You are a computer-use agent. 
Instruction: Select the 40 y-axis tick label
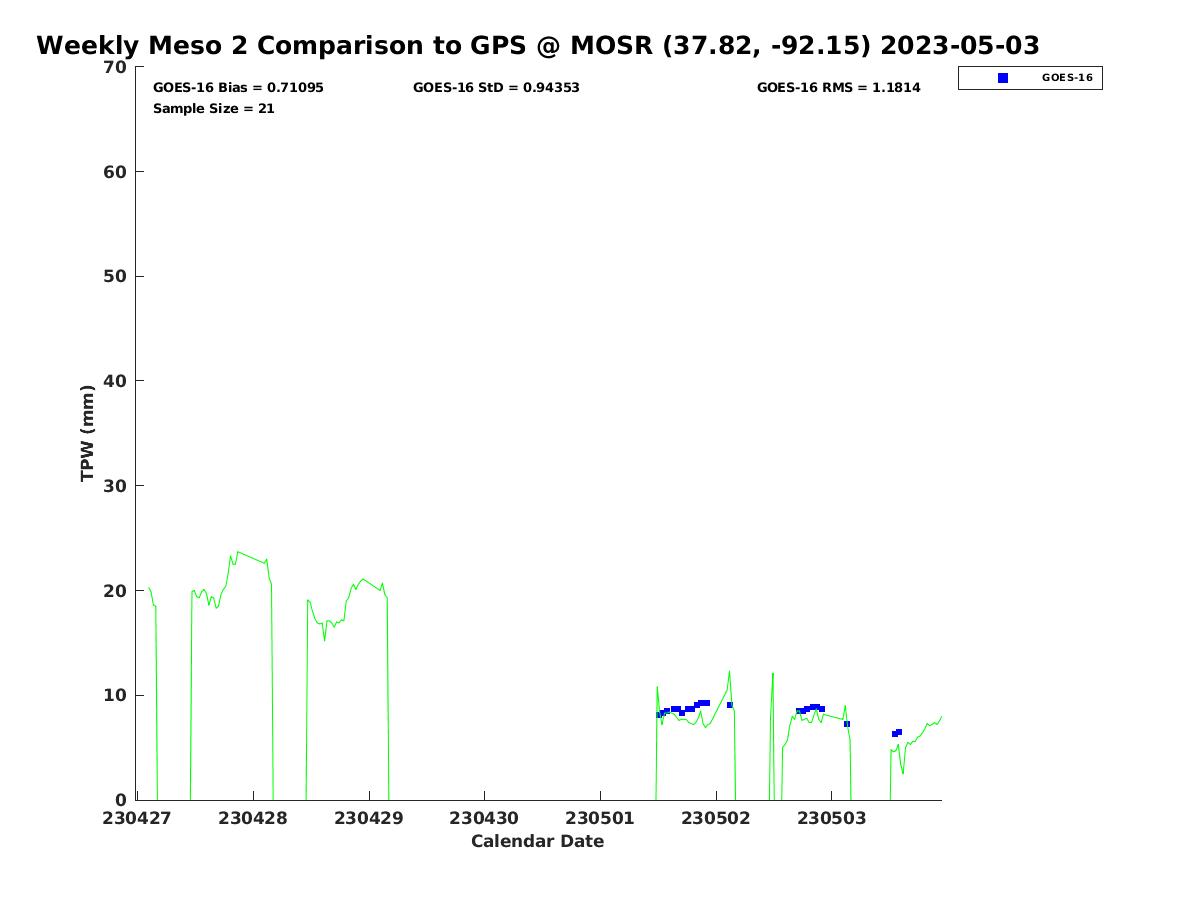(x=116, y=381)
